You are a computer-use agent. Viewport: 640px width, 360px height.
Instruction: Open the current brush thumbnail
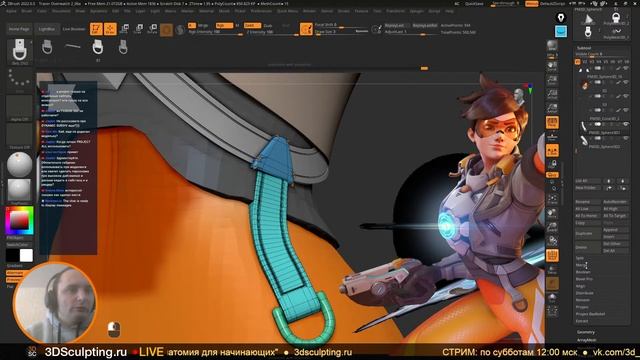(x=19, y=51)
